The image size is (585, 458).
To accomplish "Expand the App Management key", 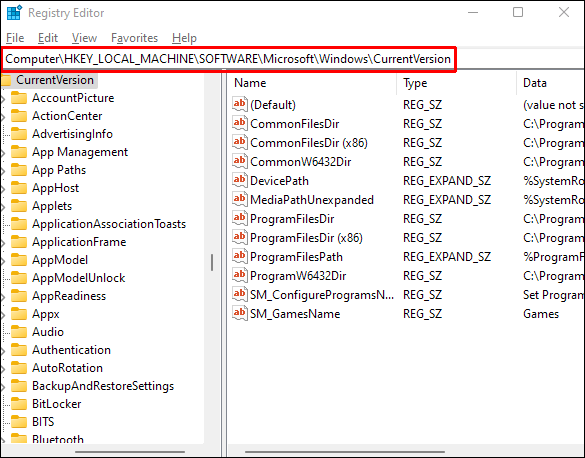I will [3, 153].
